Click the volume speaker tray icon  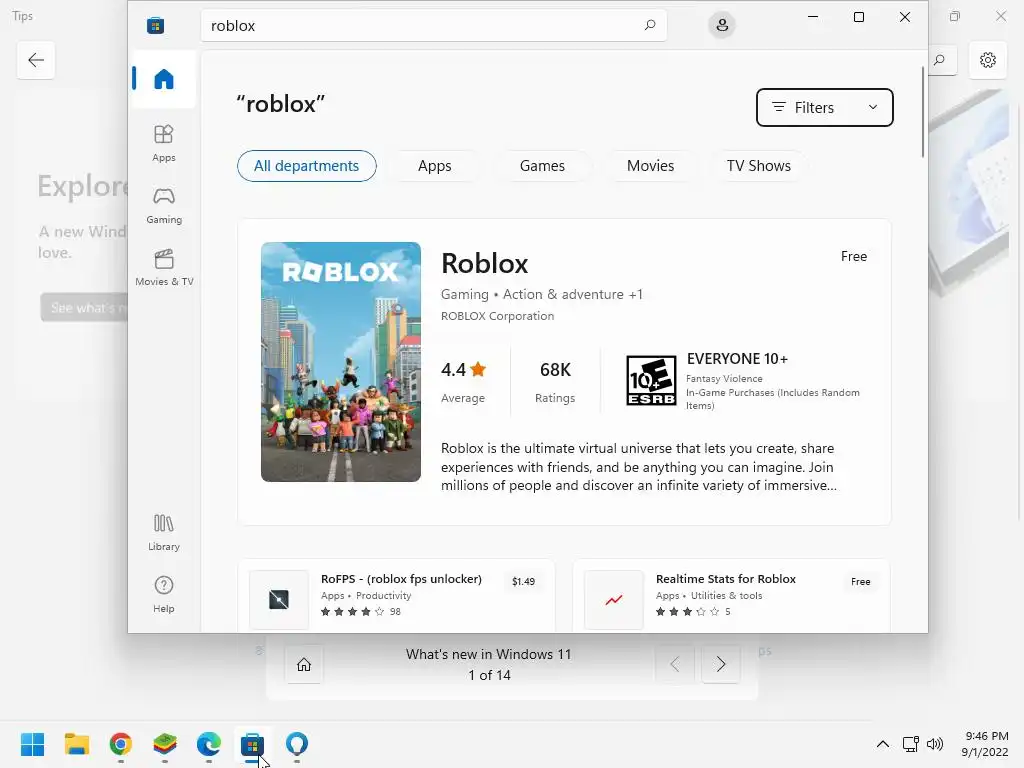[935, 744]
